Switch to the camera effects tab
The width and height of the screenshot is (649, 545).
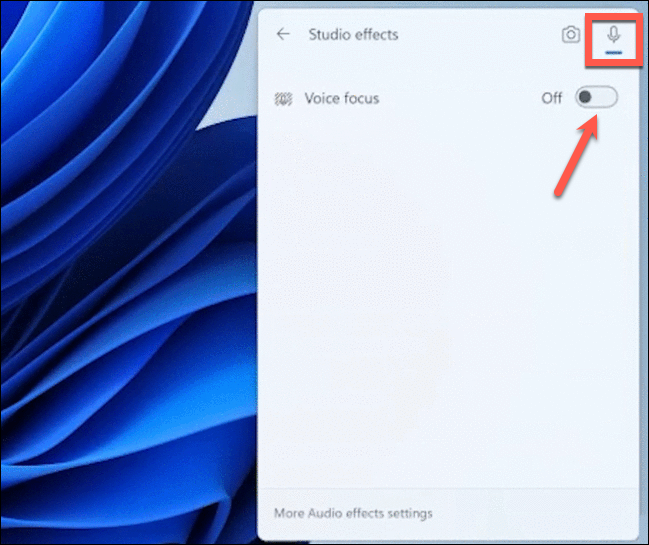tap(571, 34)
